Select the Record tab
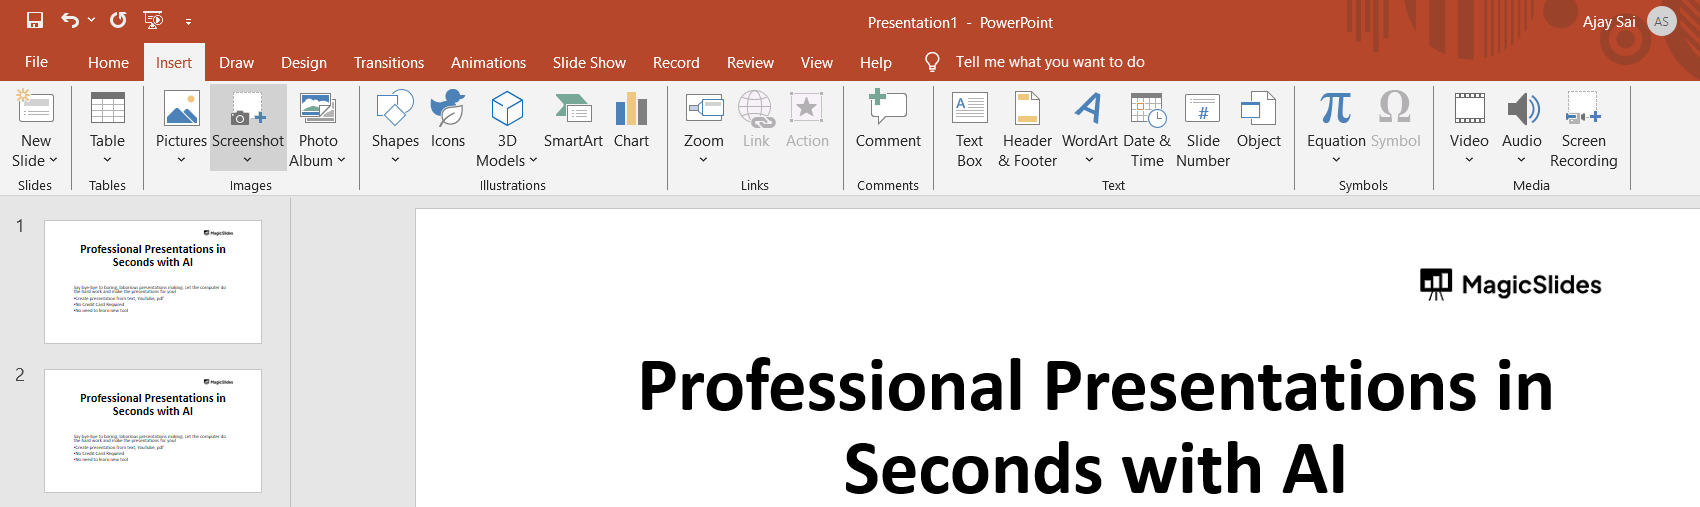Viewport: 1700px width, 507px height. 676,62
